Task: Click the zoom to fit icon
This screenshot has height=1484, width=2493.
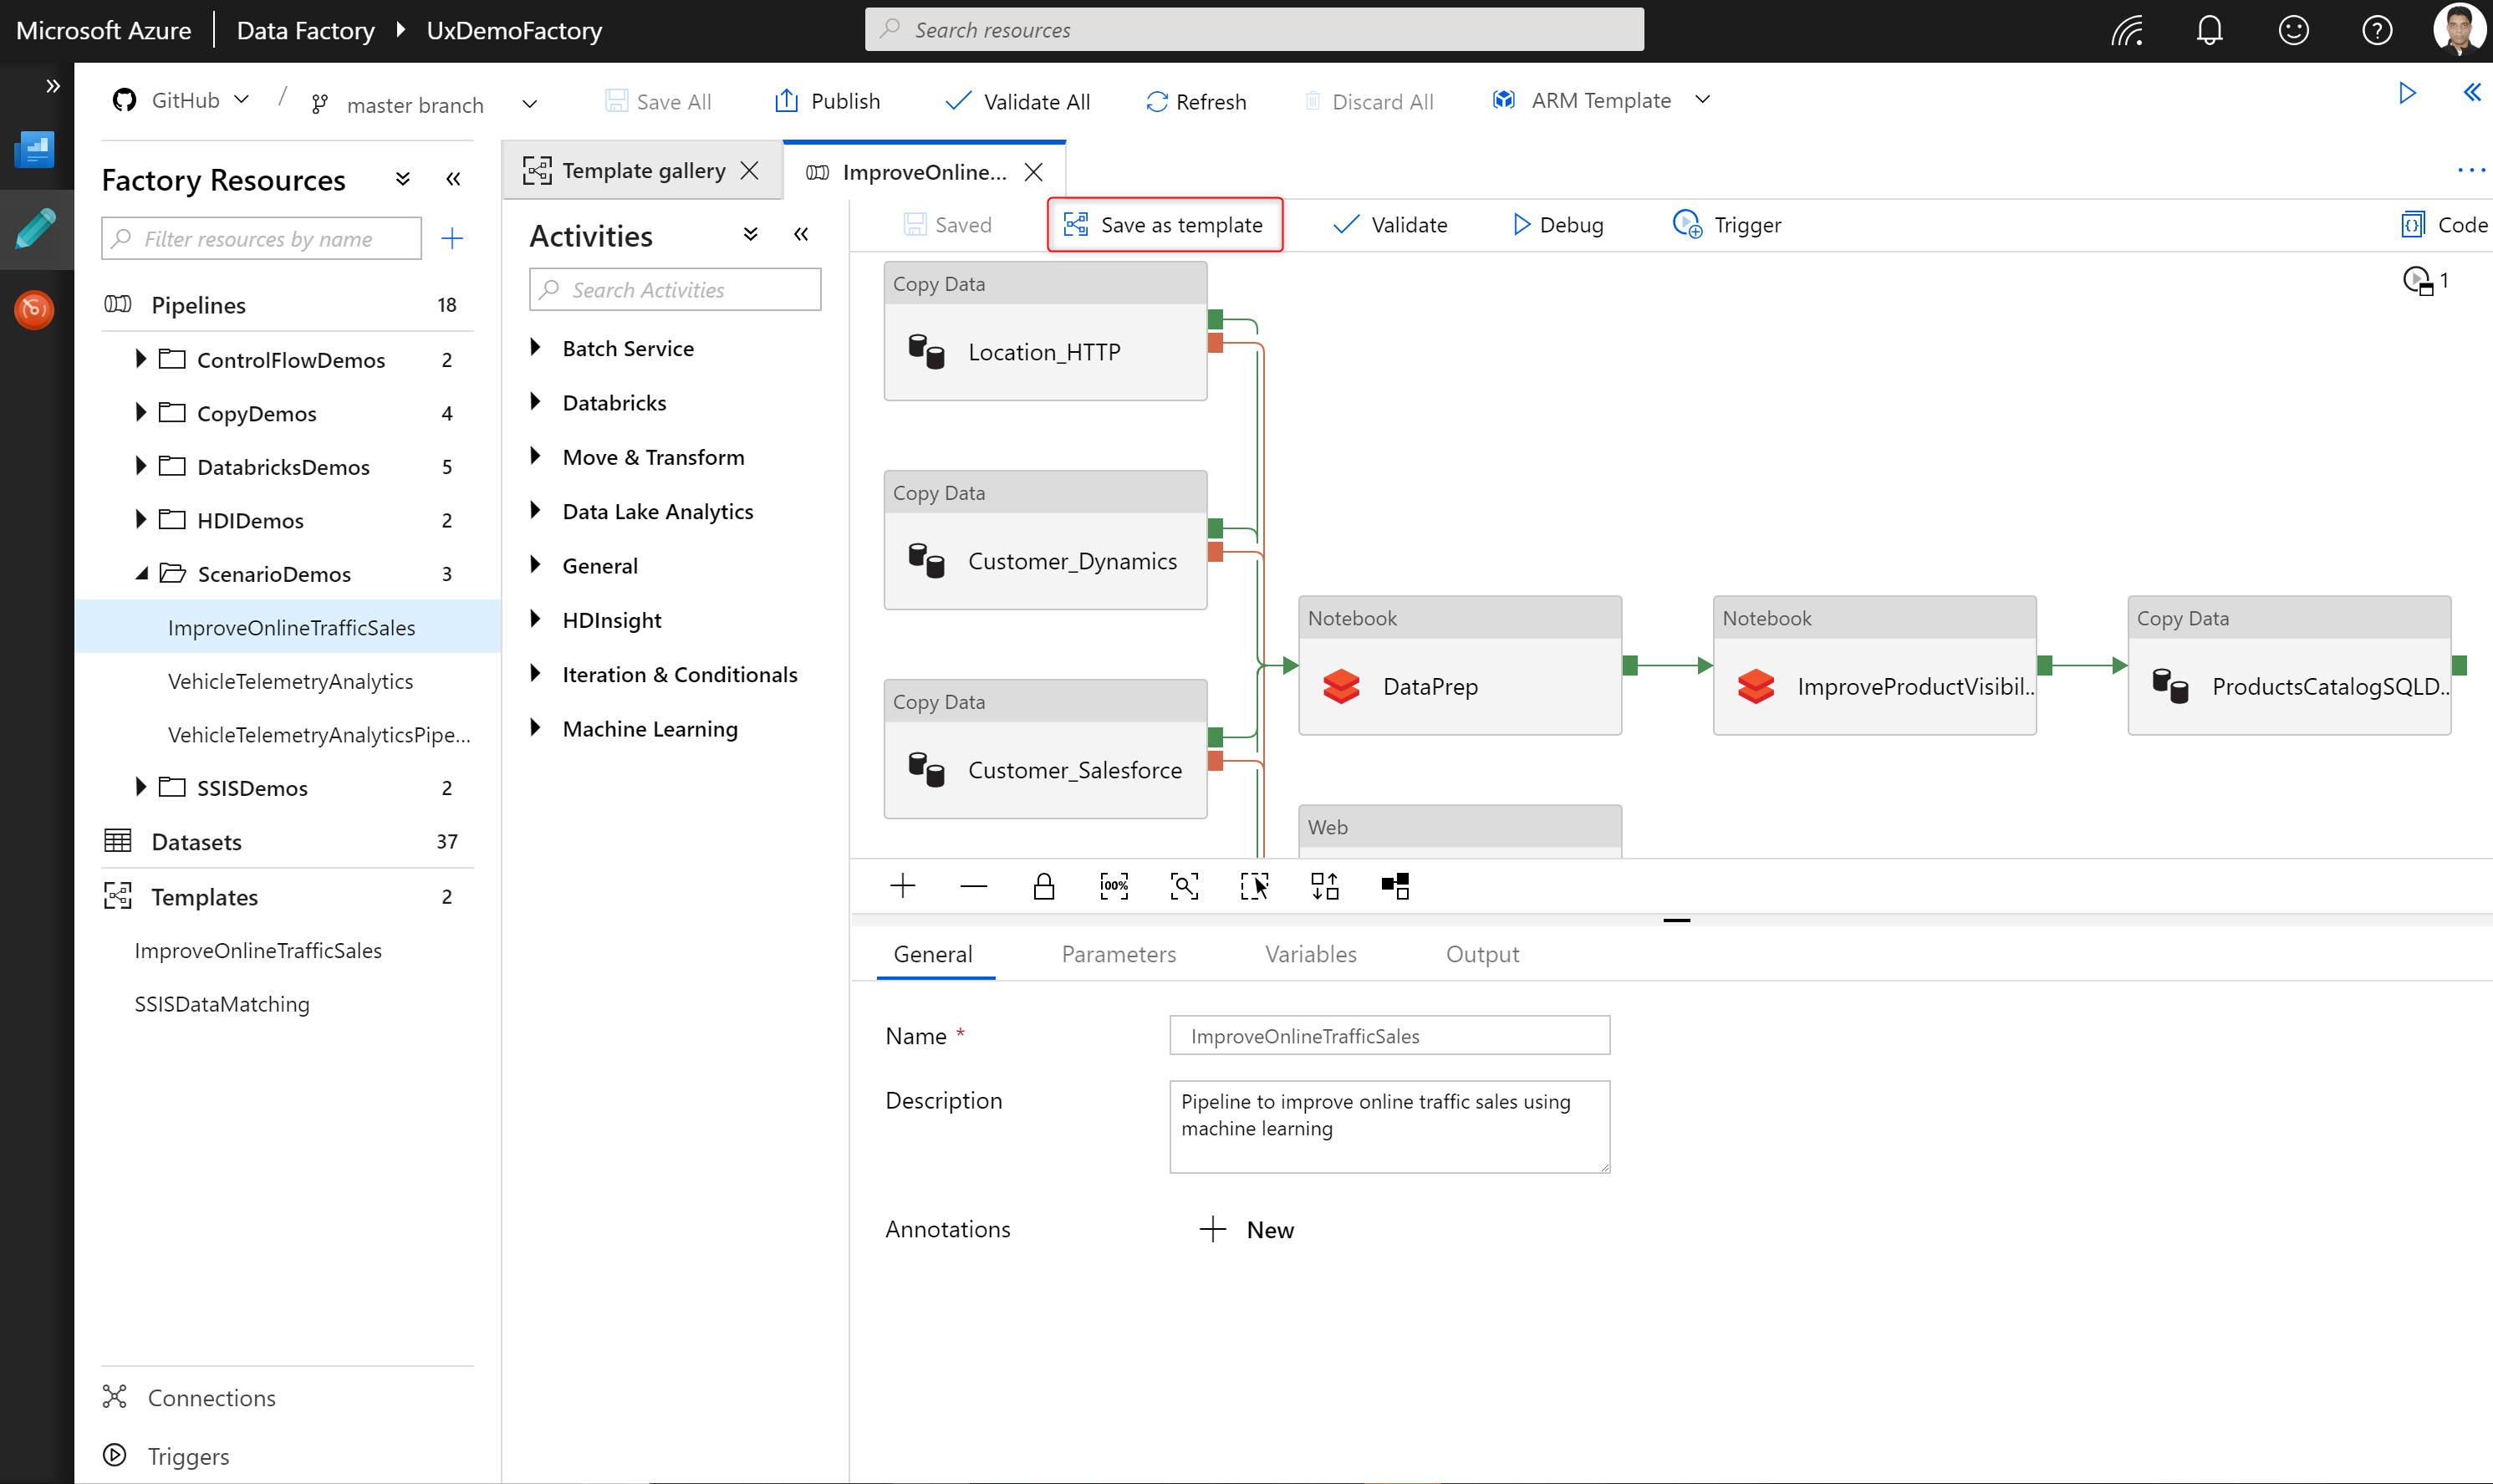Action: pyautogui.click(x=1184, y=885)
